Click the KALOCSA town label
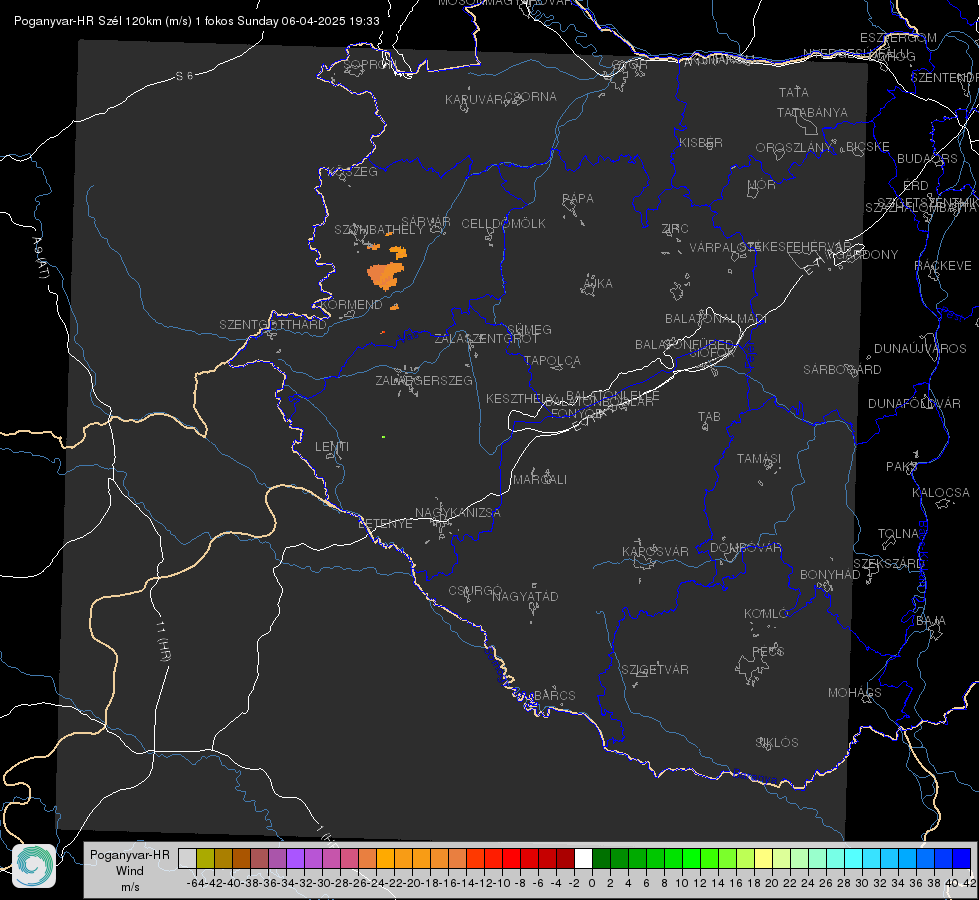 coord(941,493)
